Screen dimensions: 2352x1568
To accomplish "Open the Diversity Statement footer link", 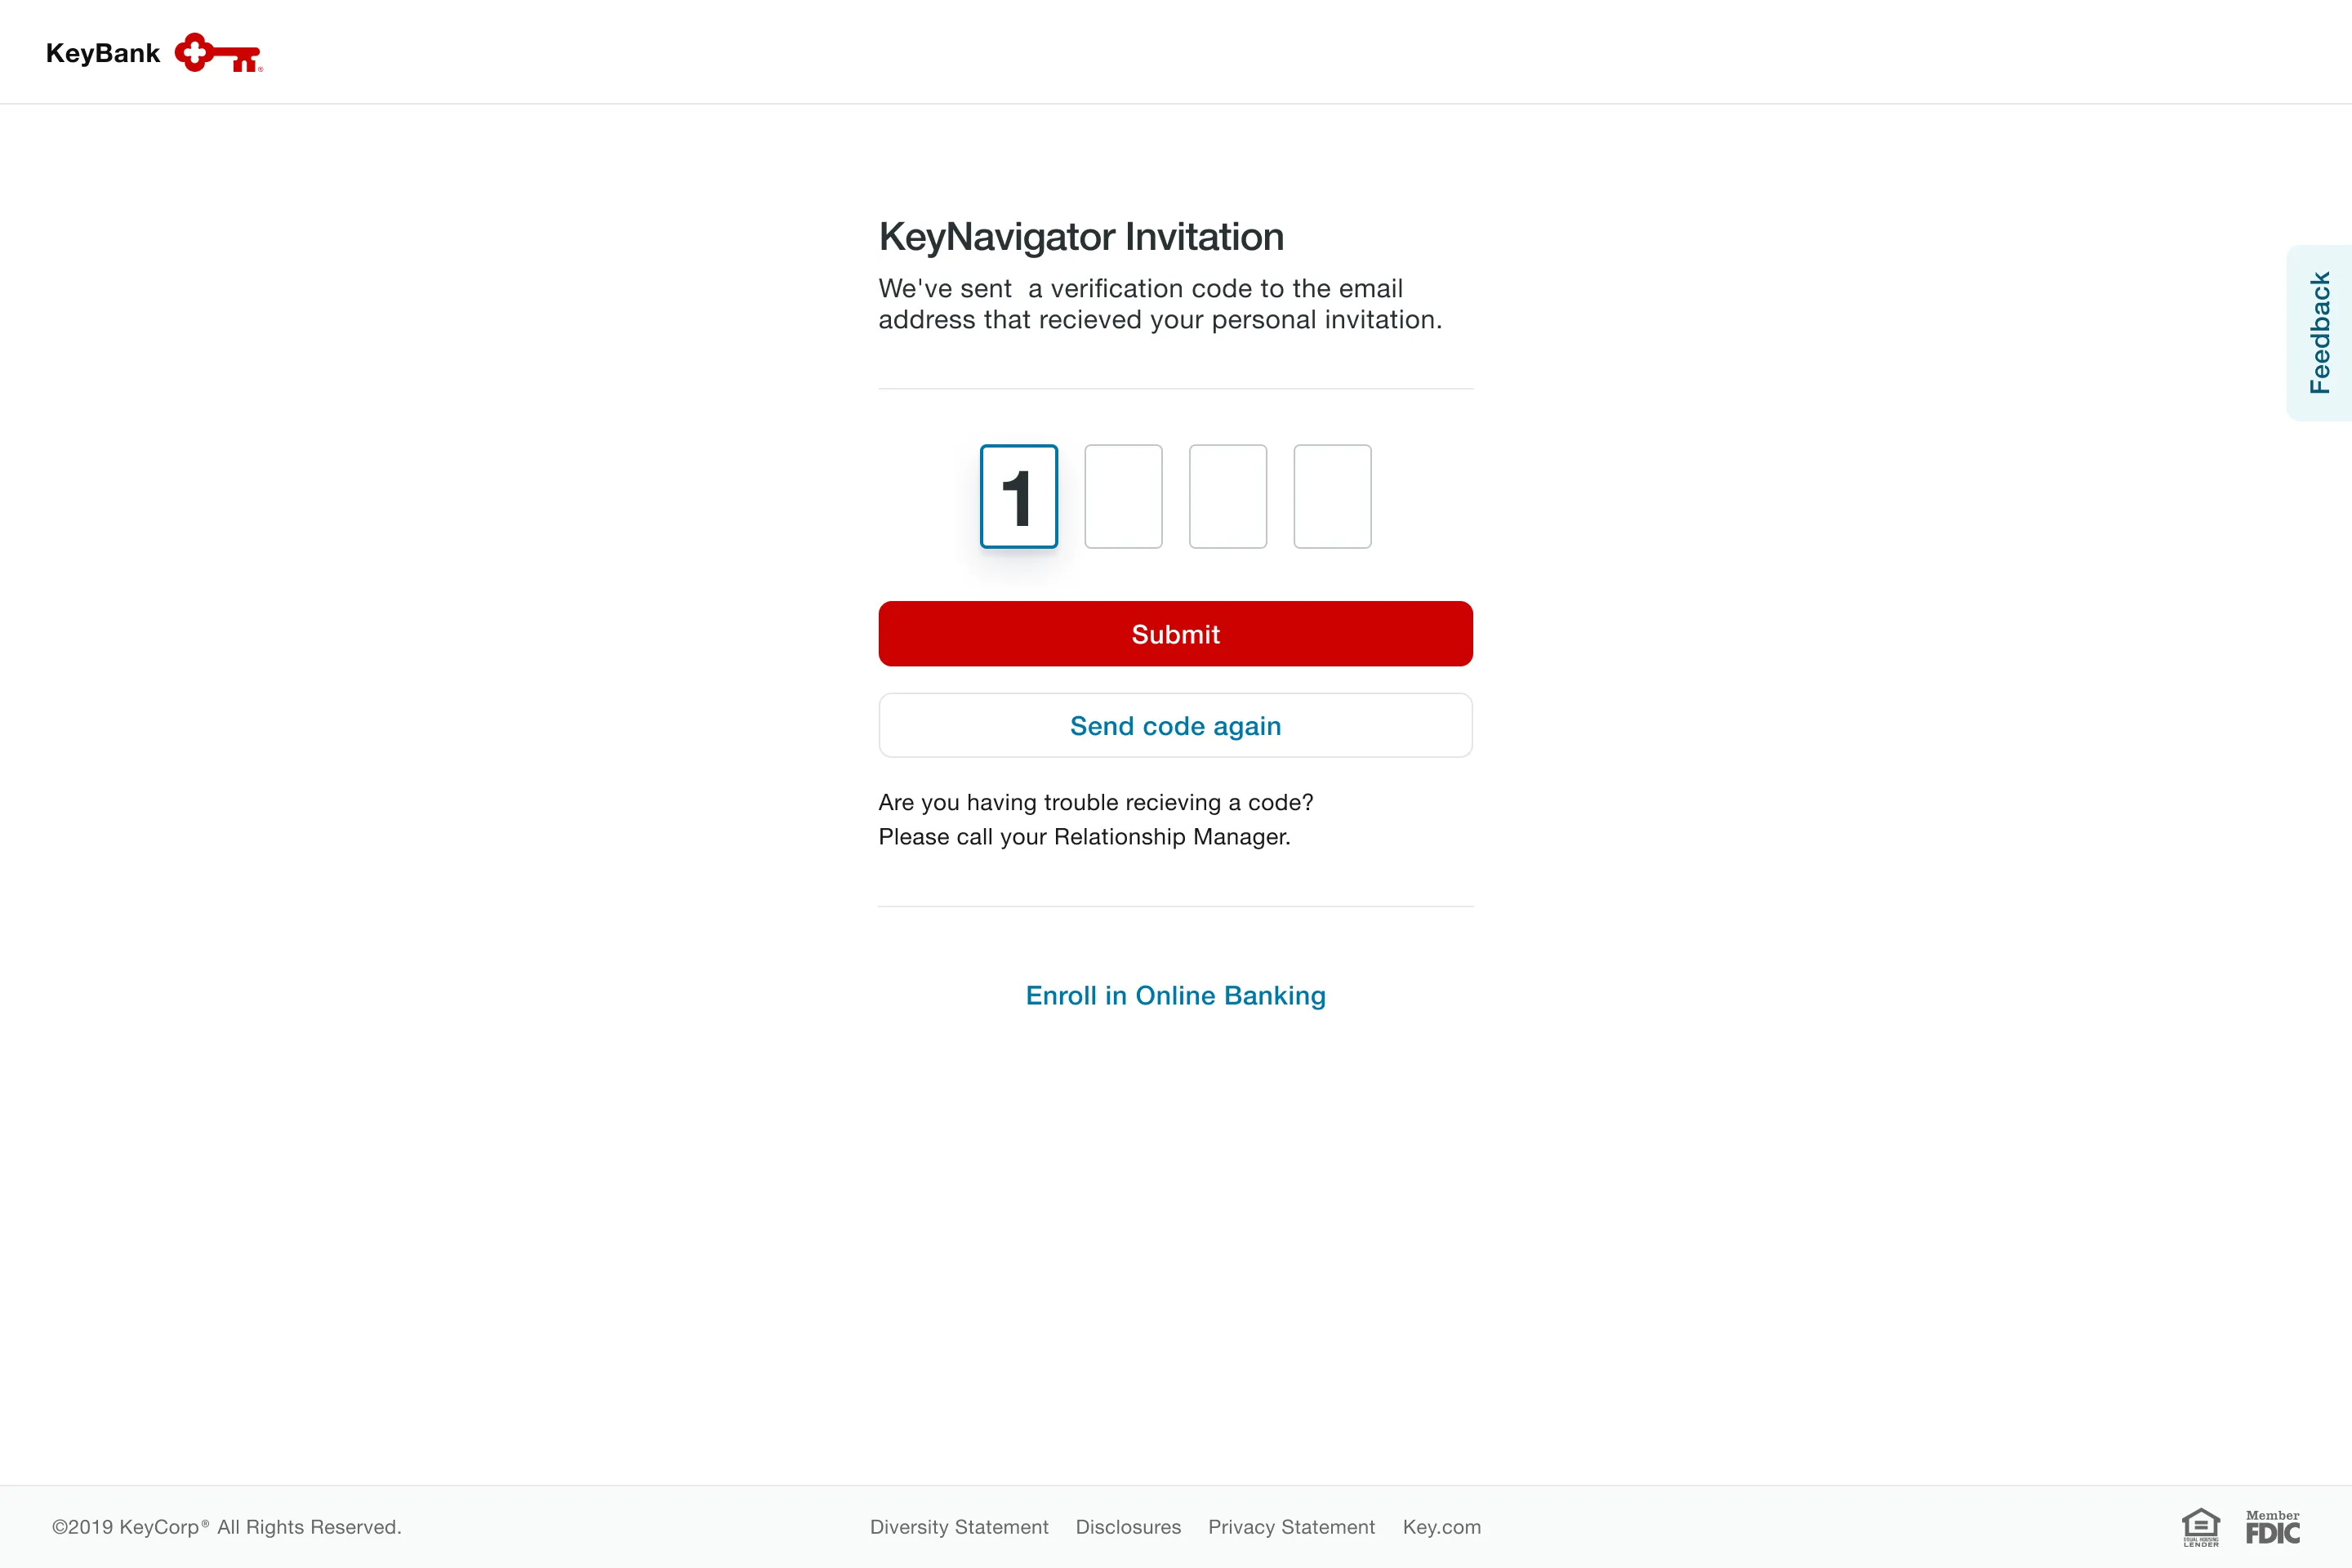I will click(x=958, y=1527).
